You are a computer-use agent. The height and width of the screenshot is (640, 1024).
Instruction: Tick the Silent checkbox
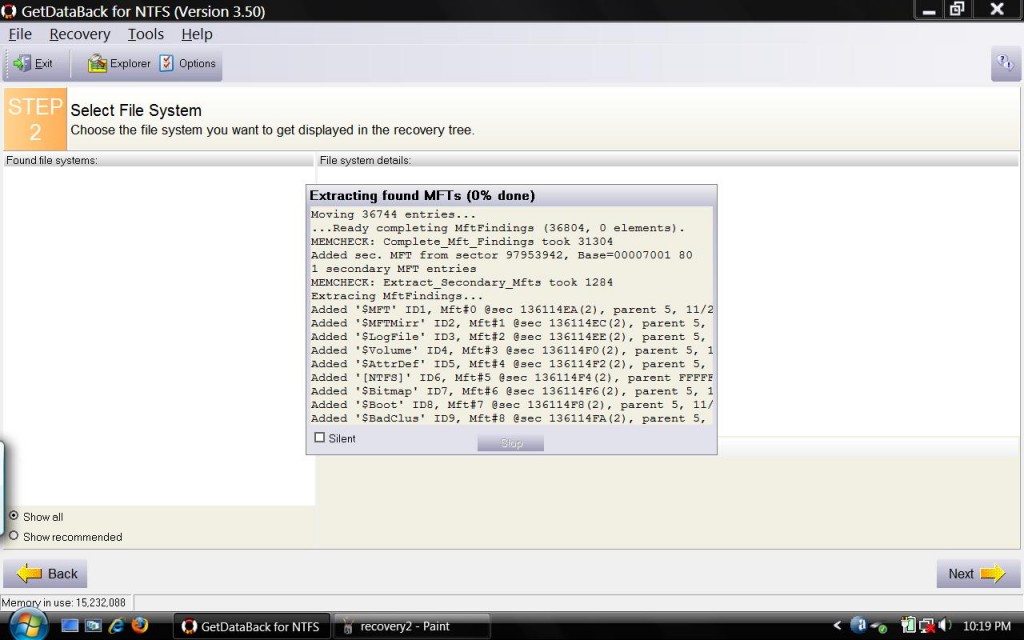tap(319, 438)
